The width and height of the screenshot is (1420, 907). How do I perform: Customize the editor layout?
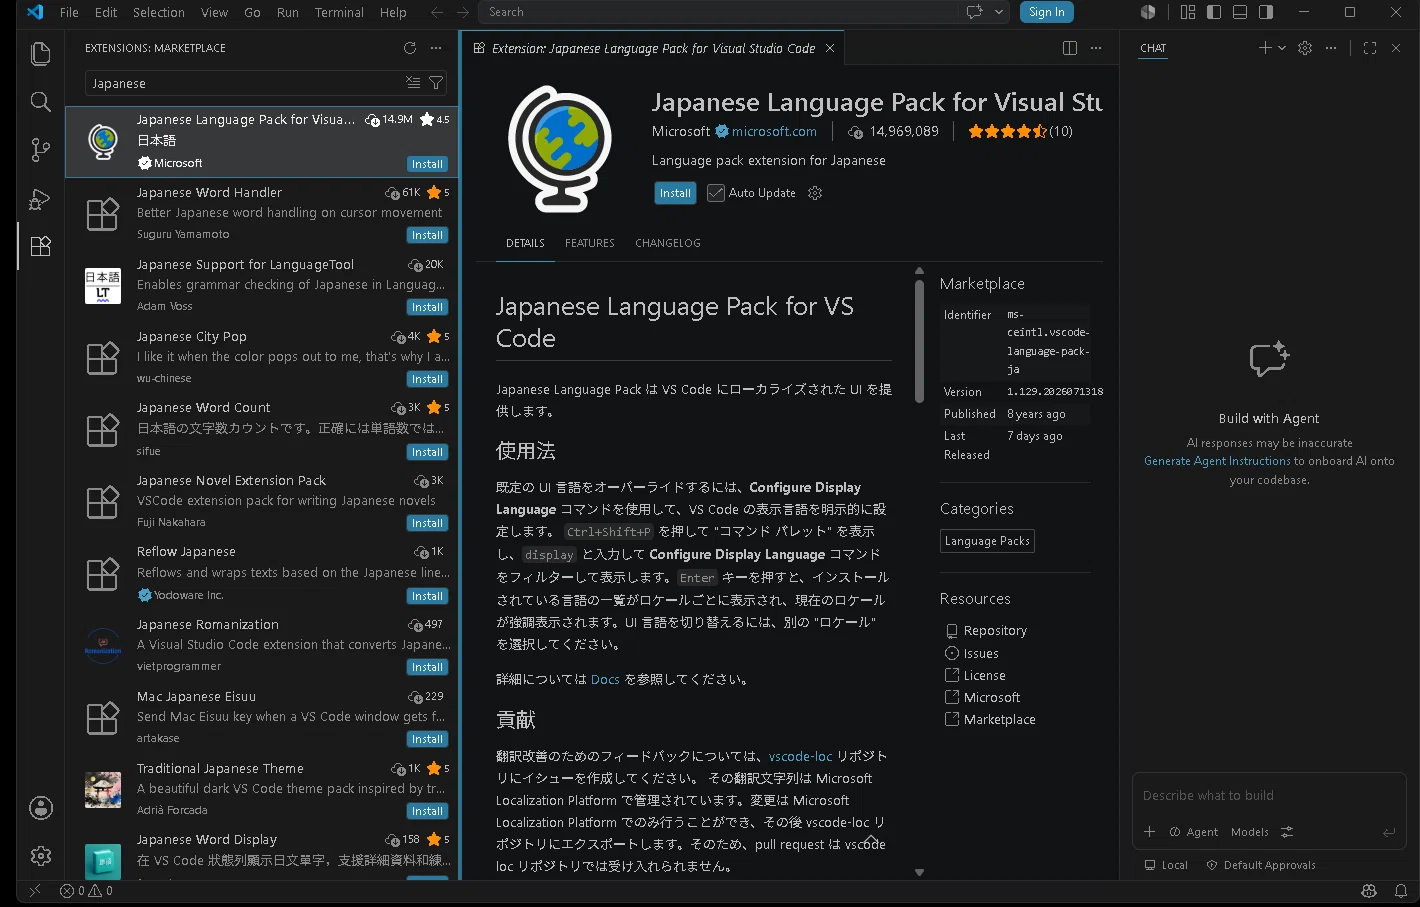[x=1188, y=12]
